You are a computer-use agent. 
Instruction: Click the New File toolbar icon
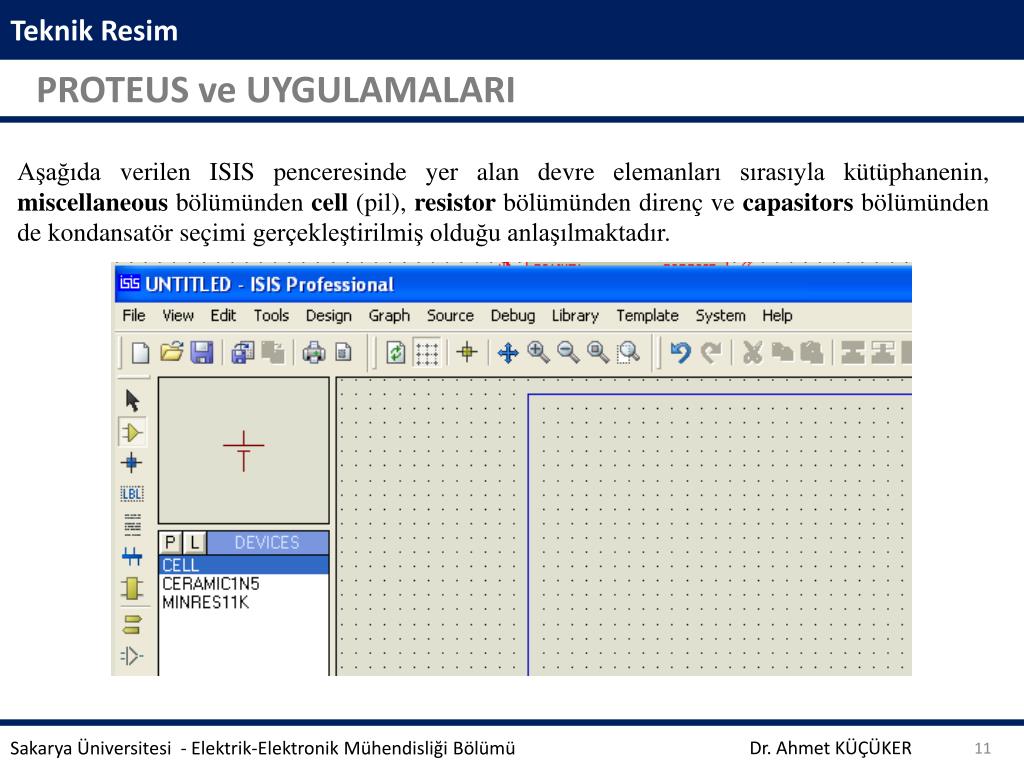tap(140, 353)
